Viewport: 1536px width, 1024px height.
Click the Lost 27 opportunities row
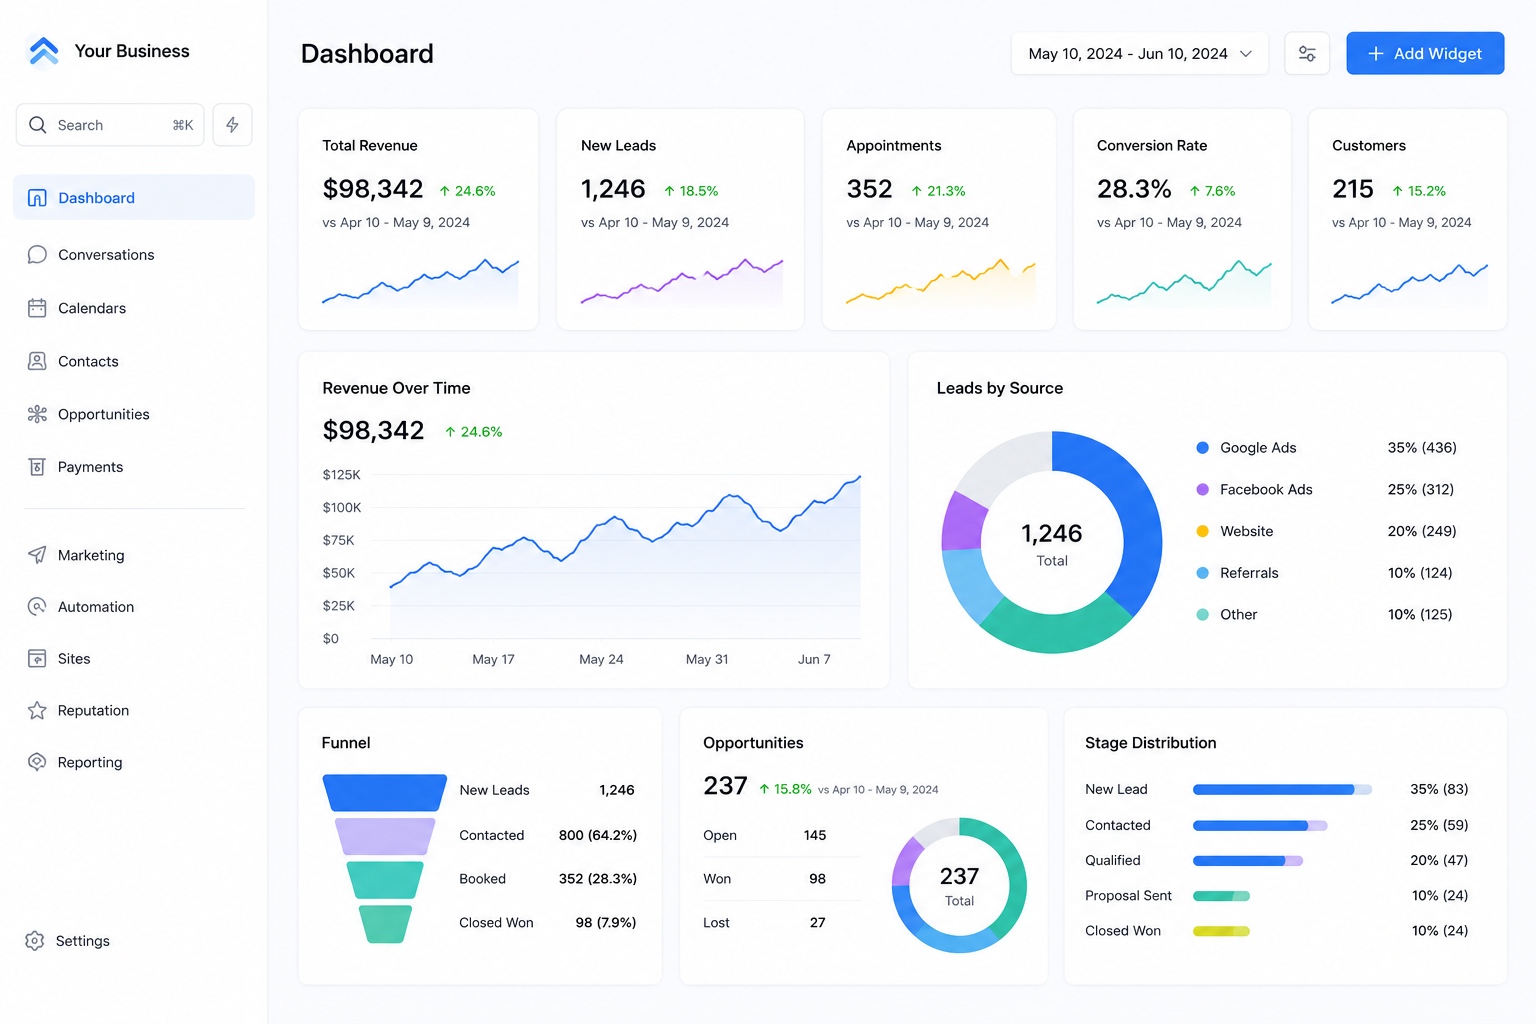765,923
